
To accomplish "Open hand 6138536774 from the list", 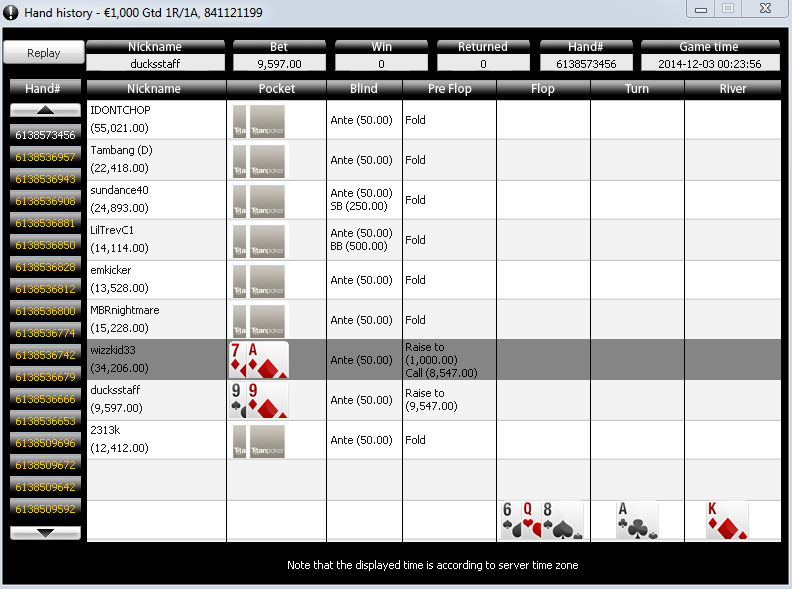I will click(45, 333).
